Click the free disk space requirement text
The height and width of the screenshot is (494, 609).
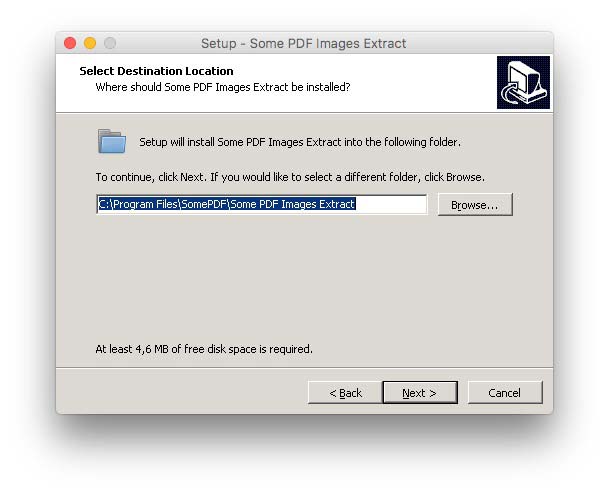pos(204,349)
